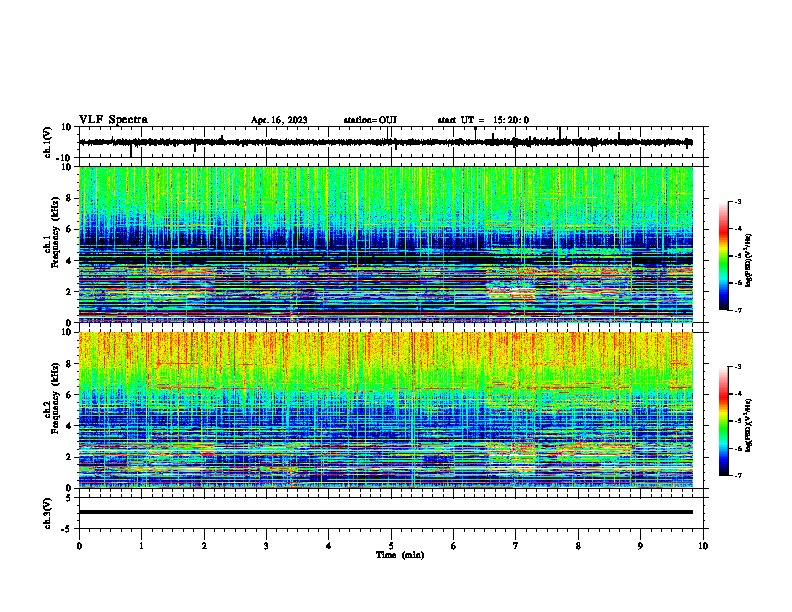Click time axis tick label "6"

point(454,546)
